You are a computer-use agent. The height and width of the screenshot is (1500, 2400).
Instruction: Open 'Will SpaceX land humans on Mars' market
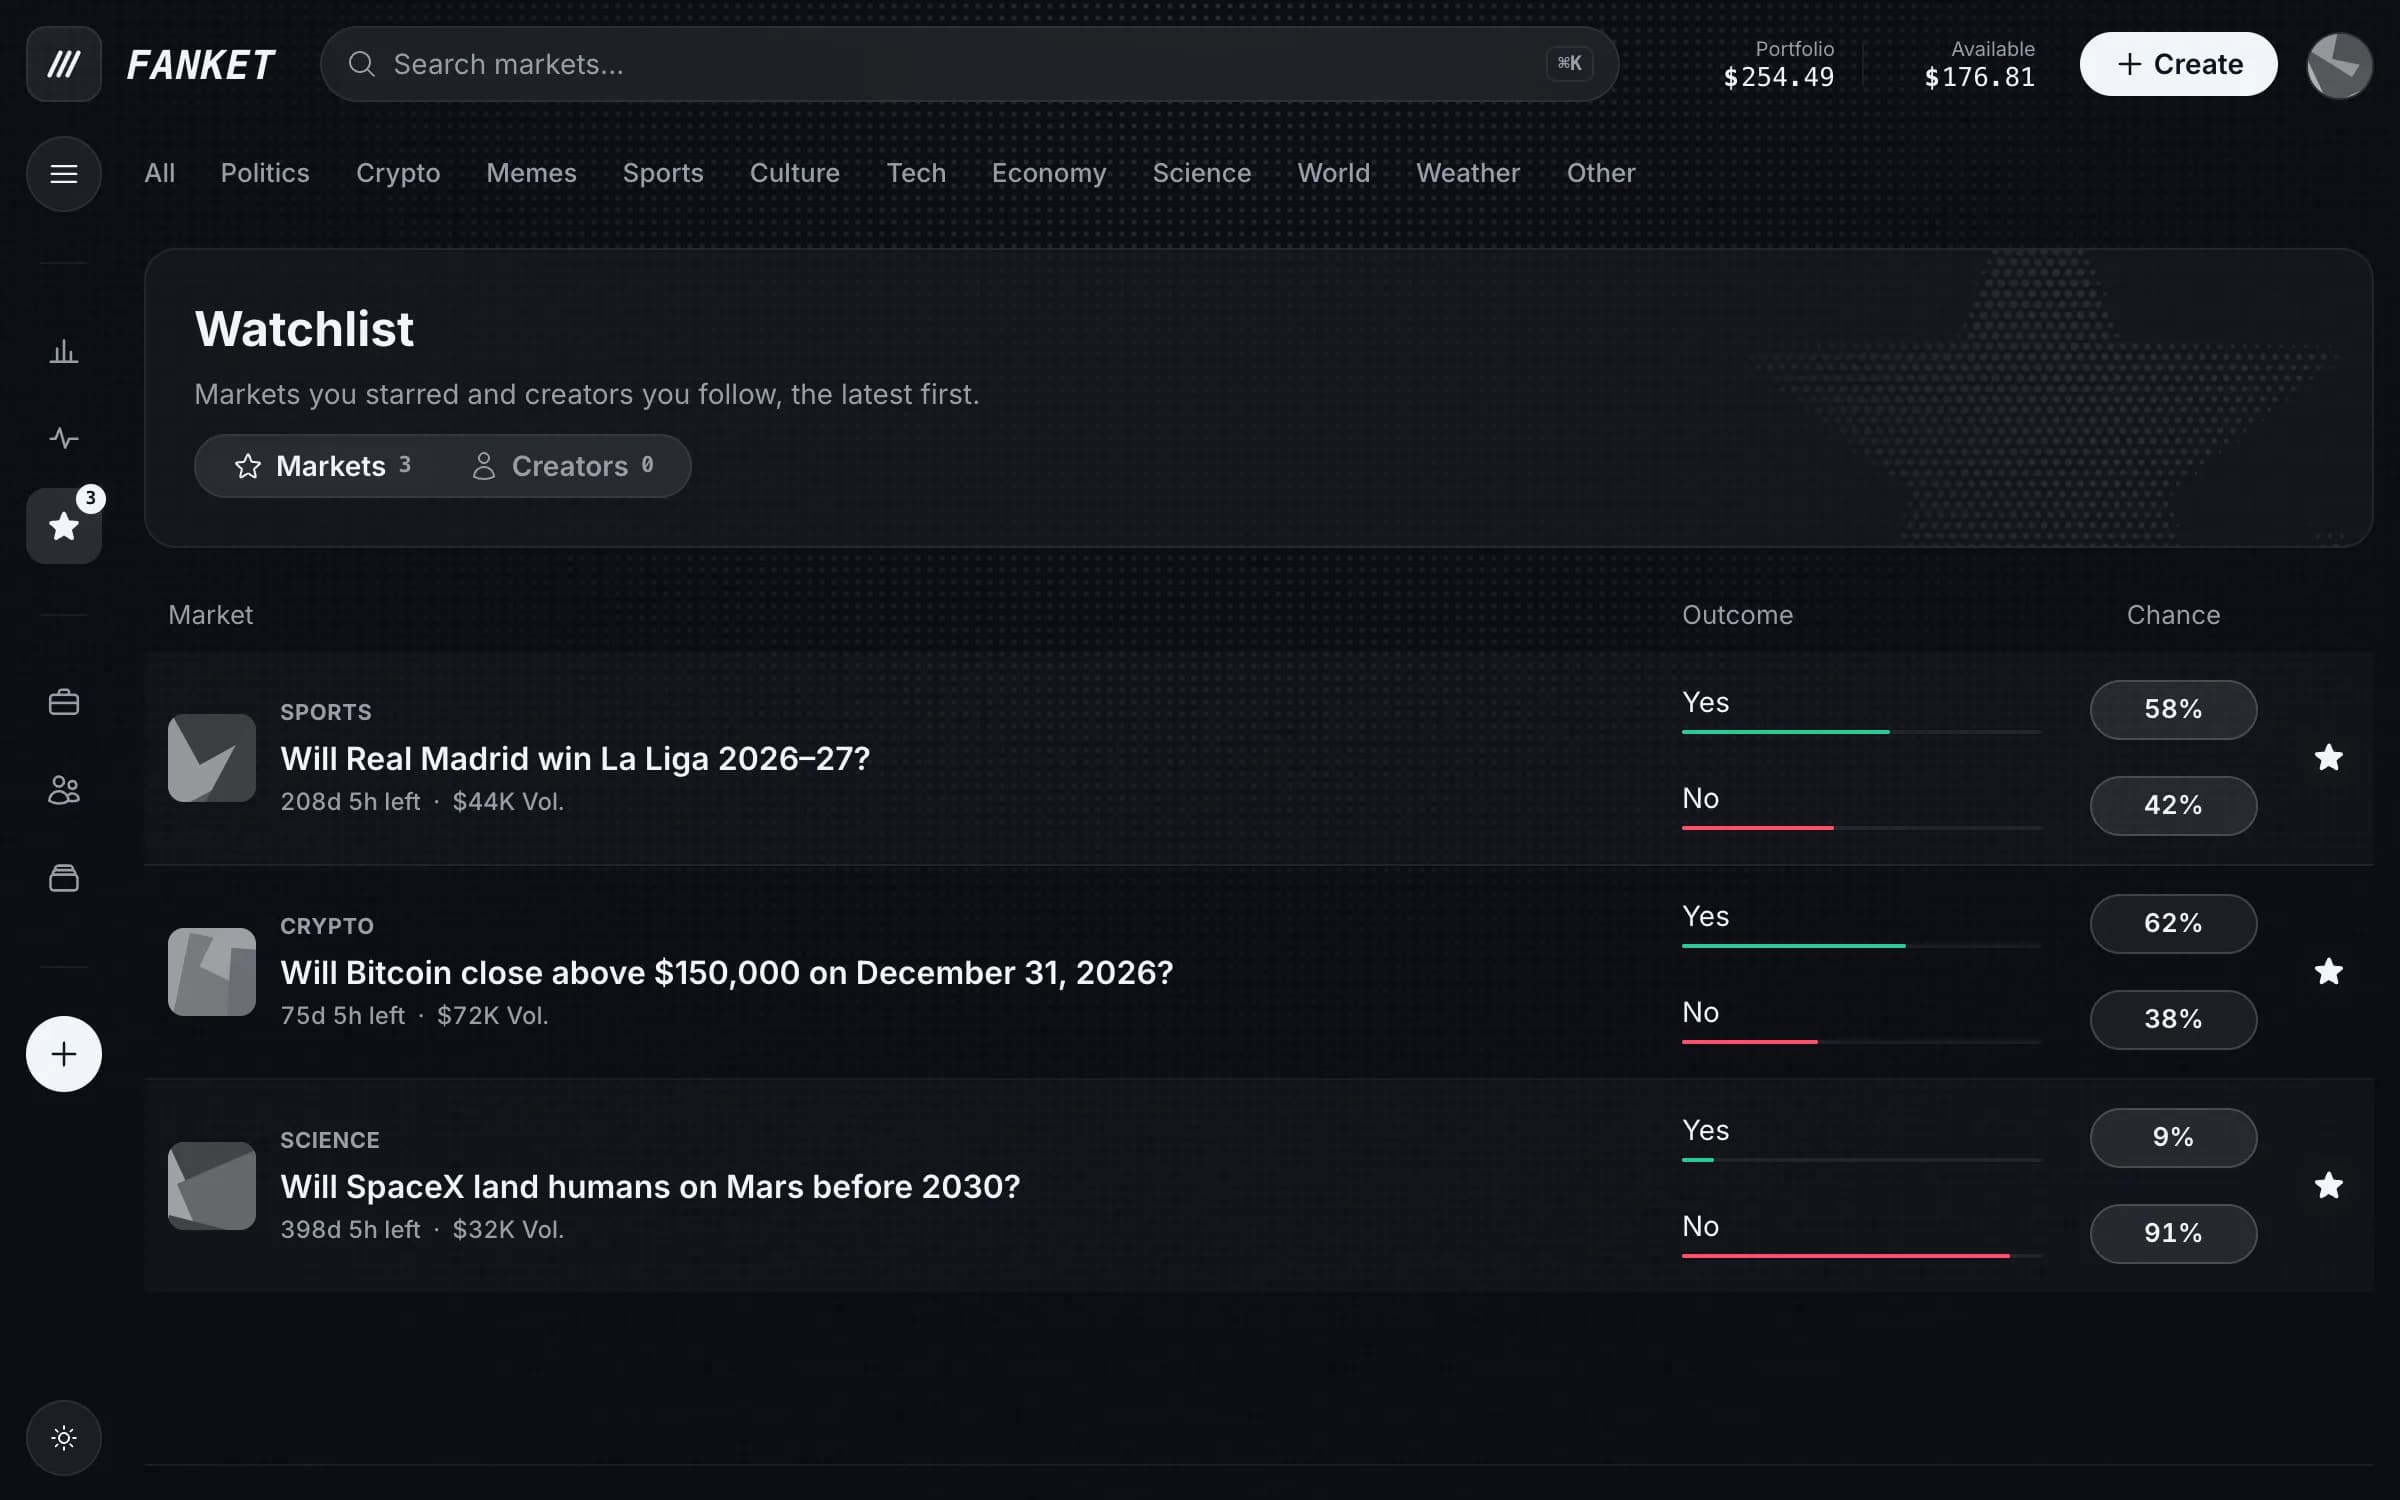(650, 1187)
